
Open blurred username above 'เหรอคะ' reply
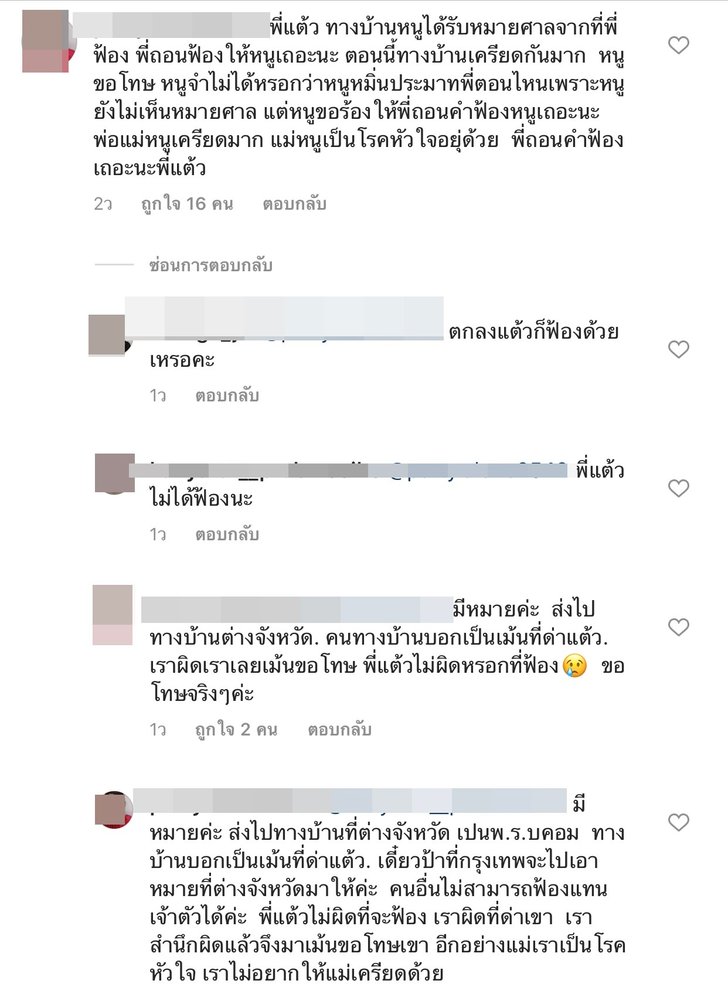[x=284, y=318]
